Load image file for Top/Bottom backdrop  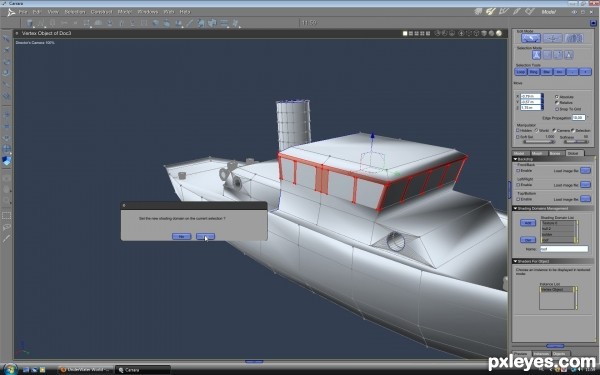(585, 199)
